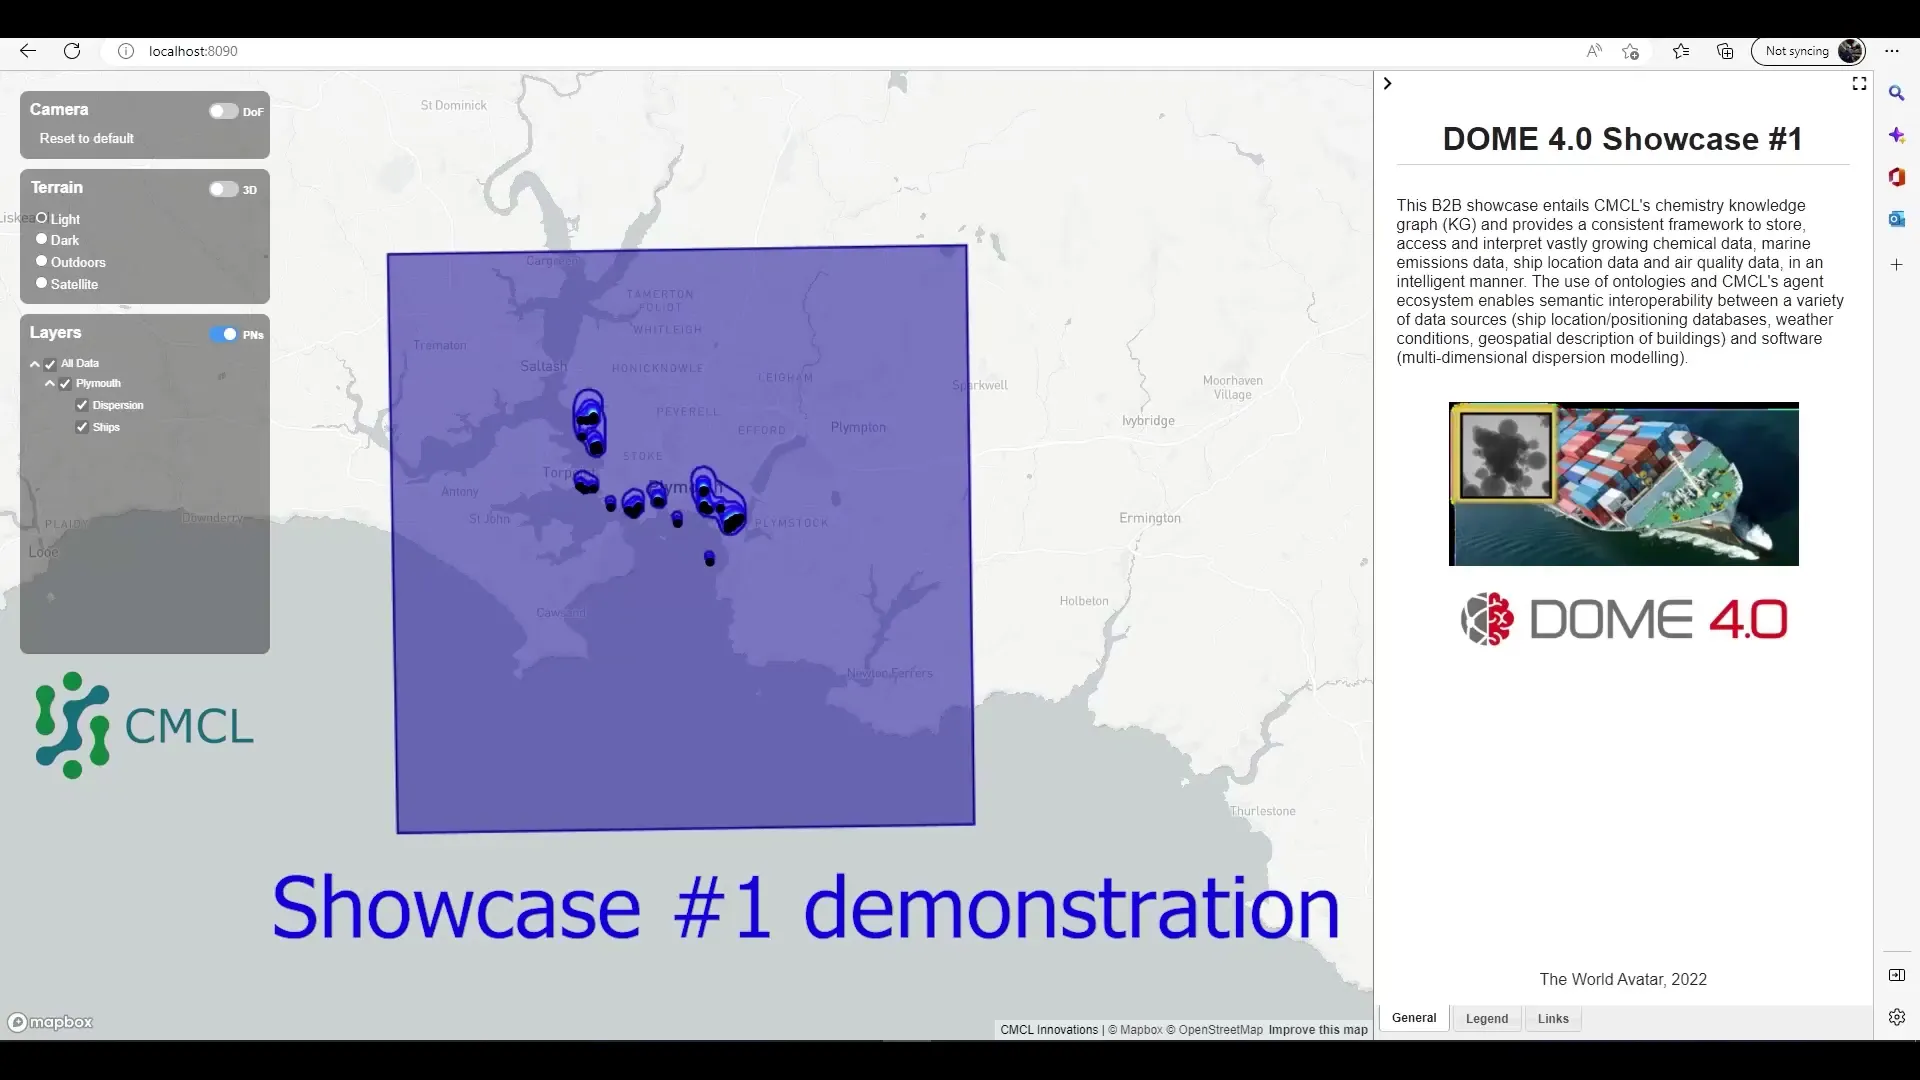Click the CMCL logo
Image resolution: width=1920 pixels, height=1080 pixels.
pos(144,725)
